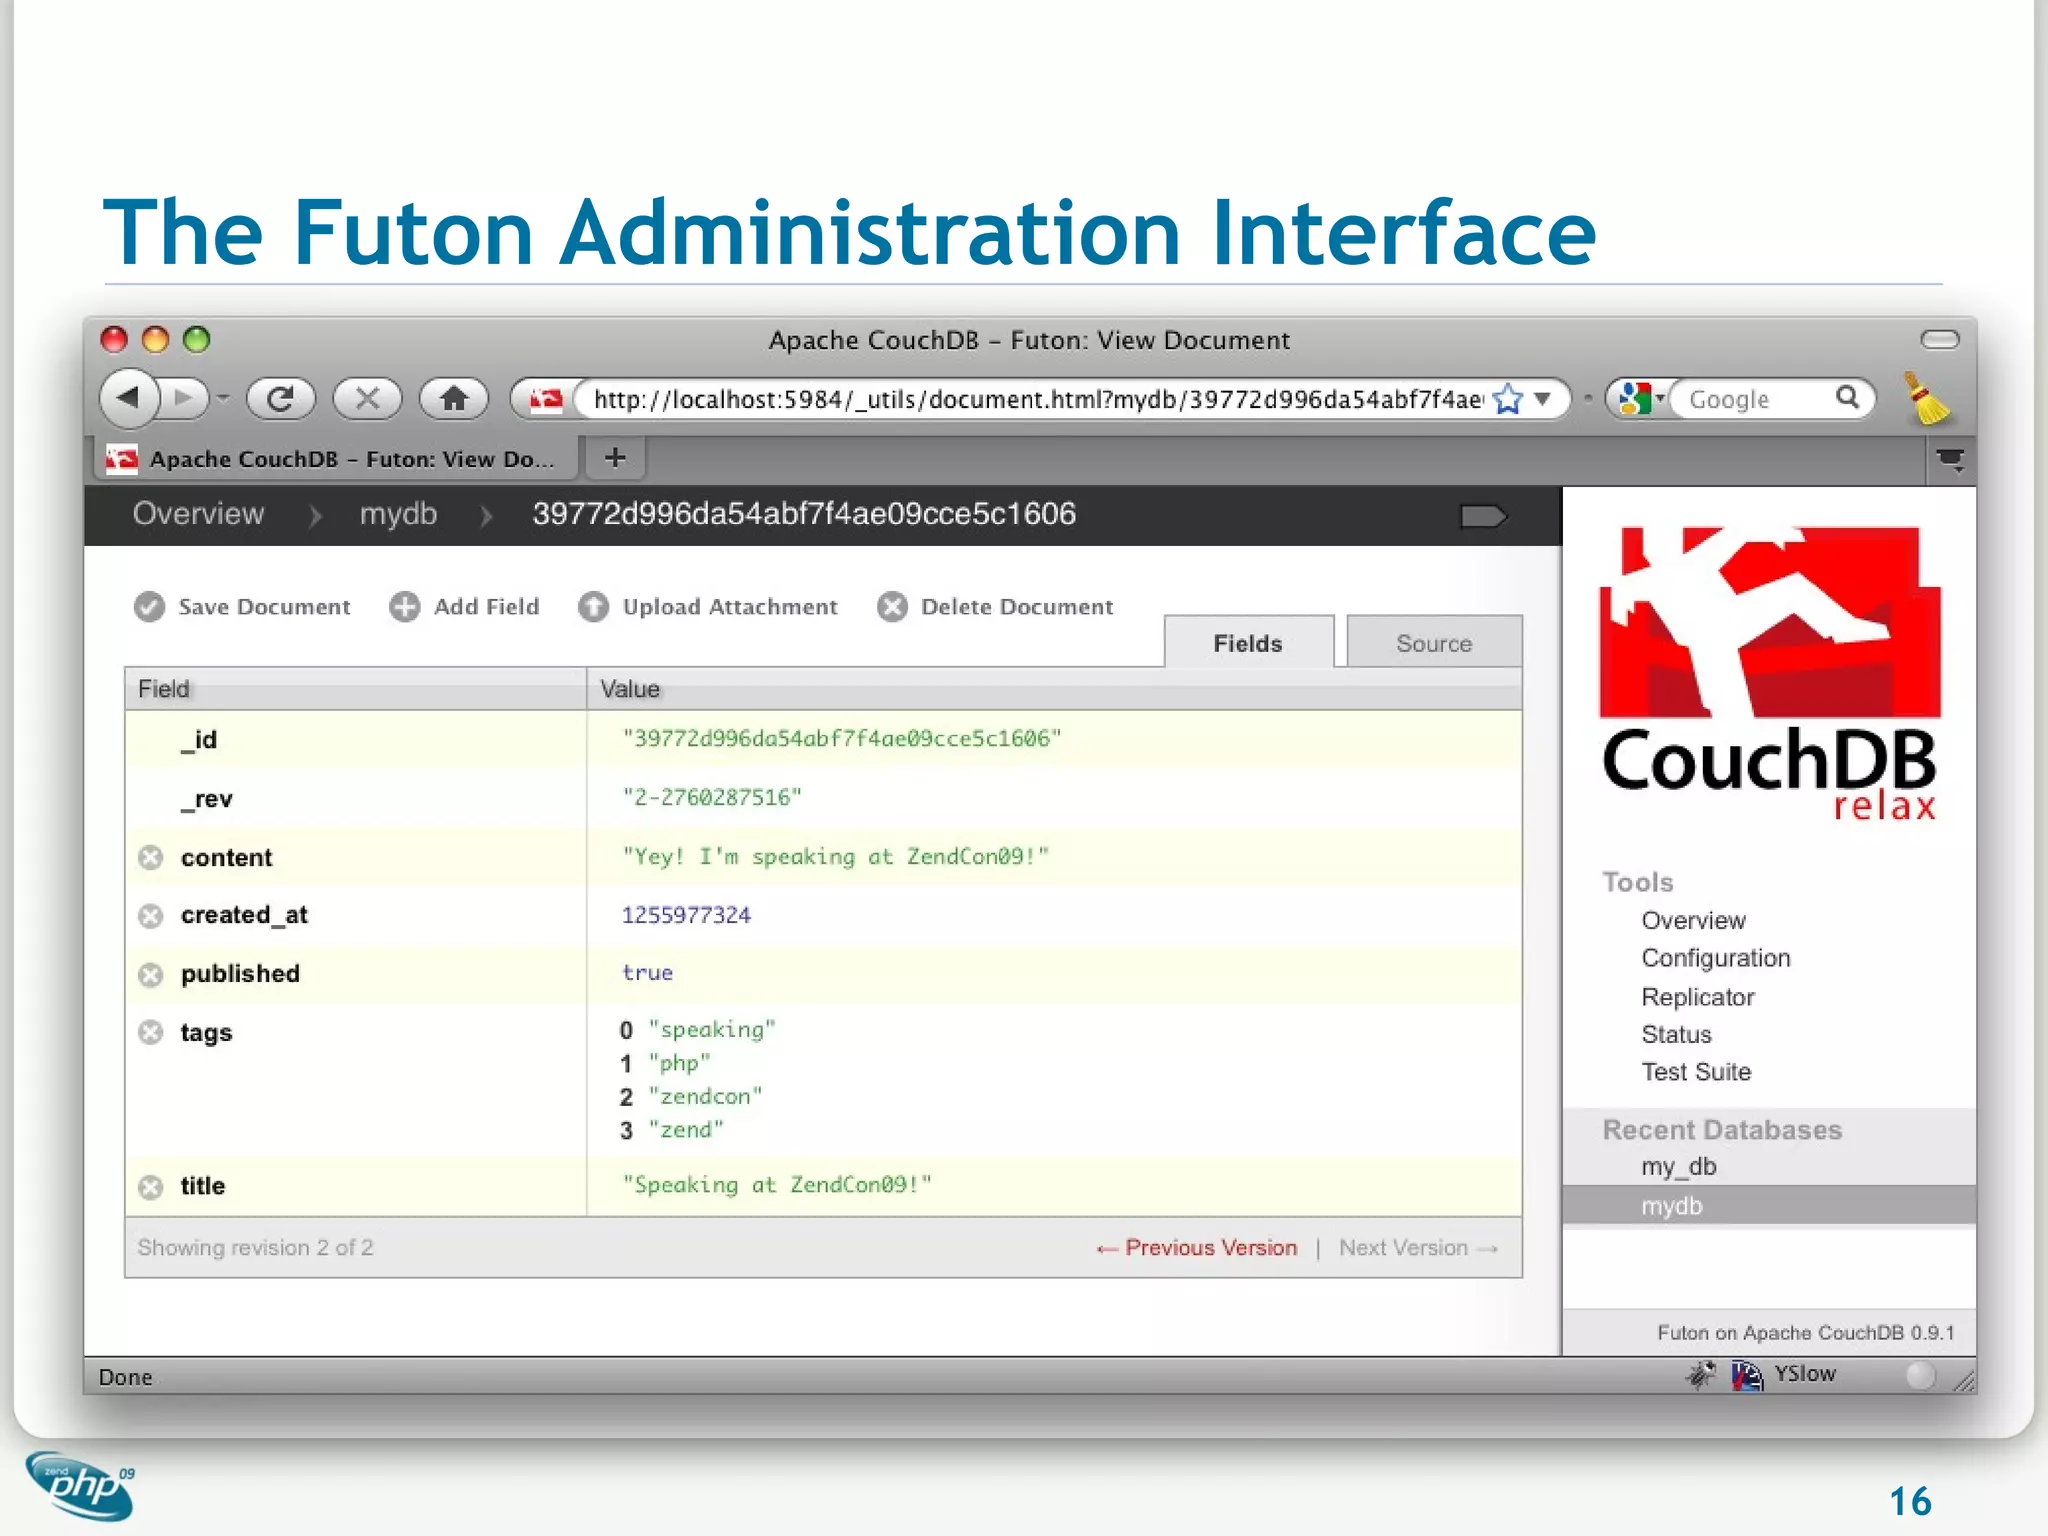Click Add Field
The width and height of the screenshot is (2048, 1536).
pyautogui.click(x=464, y=607)
